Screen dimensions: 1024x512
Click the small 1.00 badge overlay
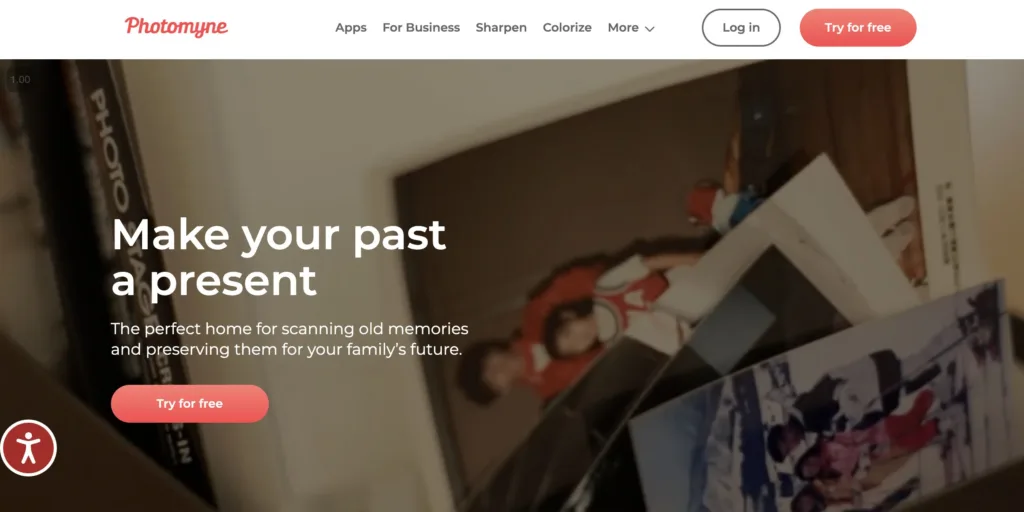[x=20, y=80]
